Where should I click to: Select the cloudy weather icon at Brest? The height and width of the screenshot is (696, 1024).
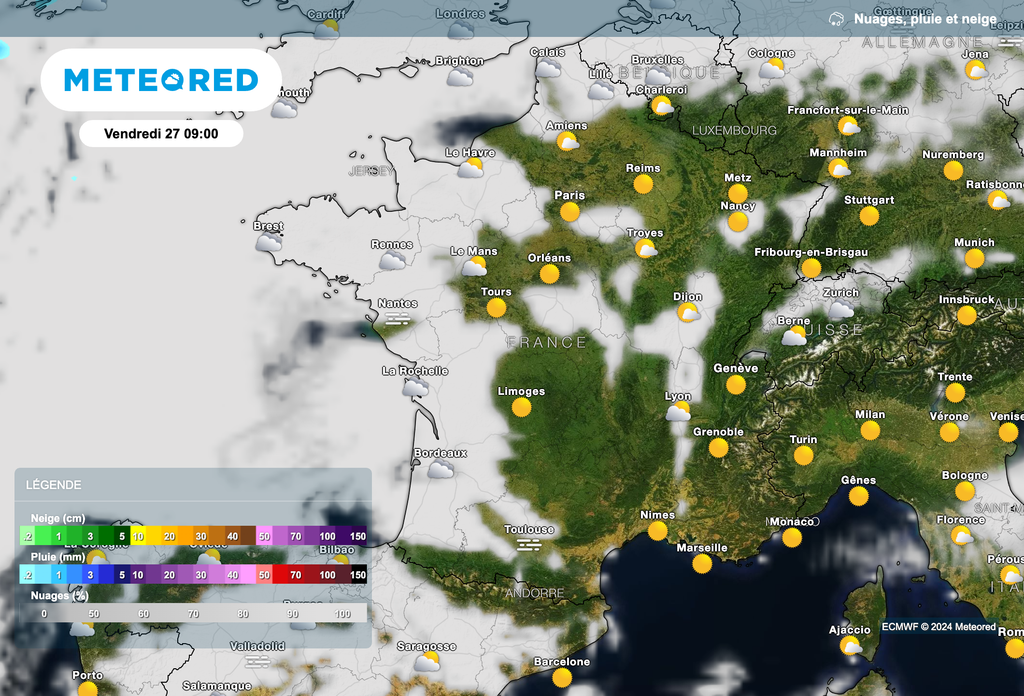pyautogui.click(x=268, y=242)
